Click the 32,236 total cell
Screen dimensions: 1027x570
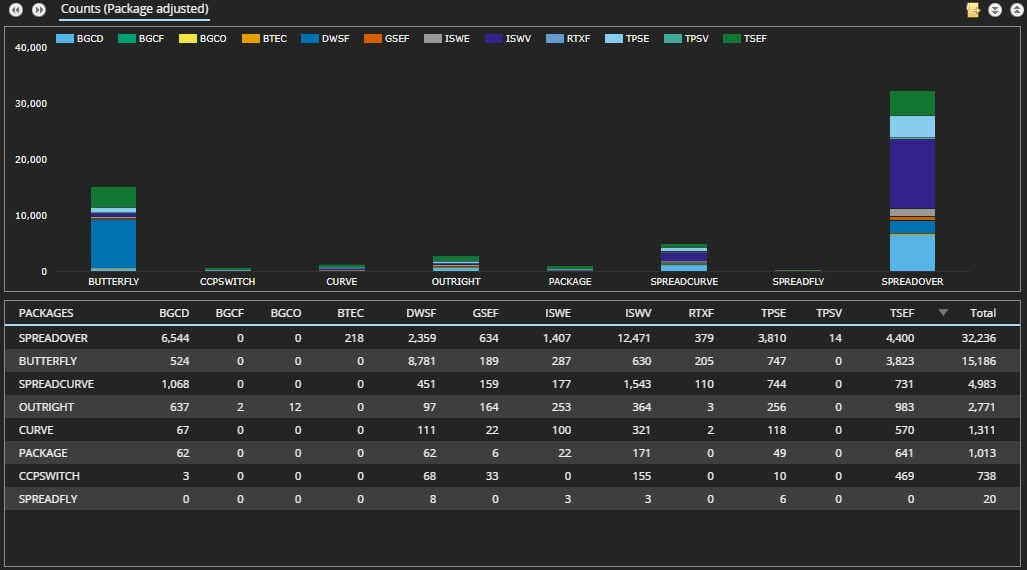point(979,338)
